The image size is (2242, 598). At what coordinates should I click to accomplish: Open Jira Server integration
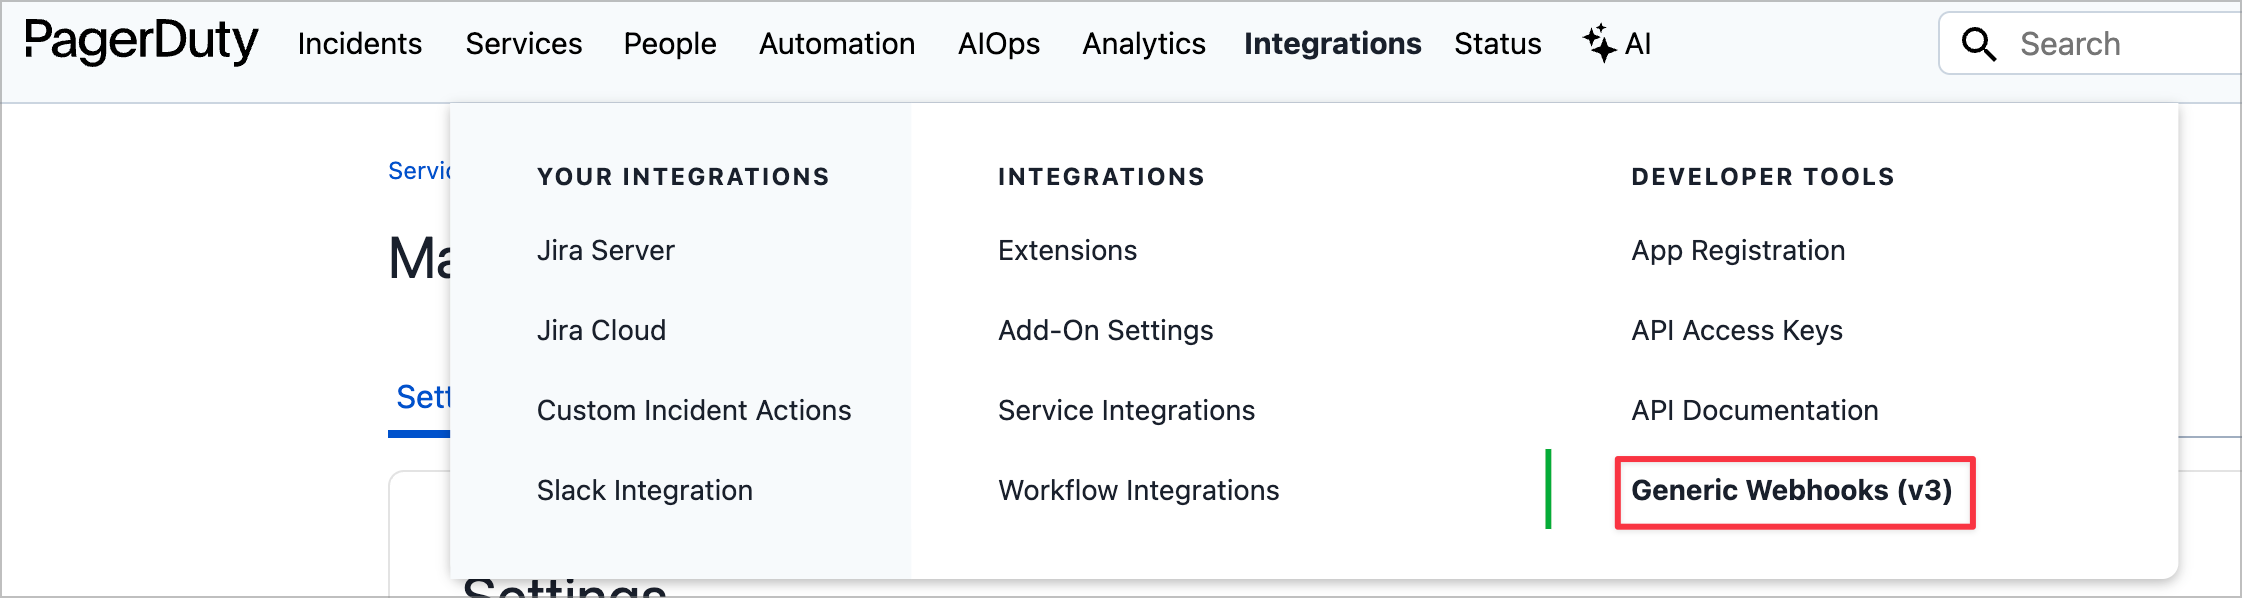click(606, 250)
